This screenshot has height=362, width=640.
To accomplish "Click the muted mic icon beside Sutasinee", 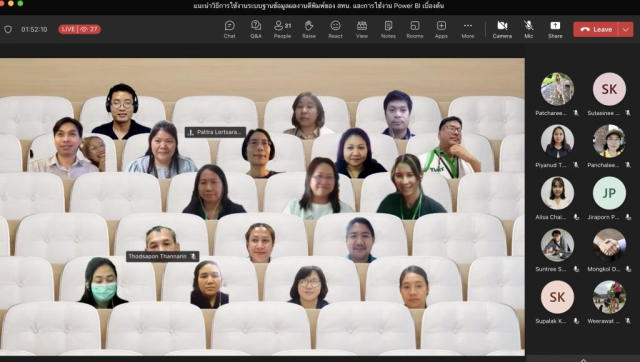I will tap(628, 113).
